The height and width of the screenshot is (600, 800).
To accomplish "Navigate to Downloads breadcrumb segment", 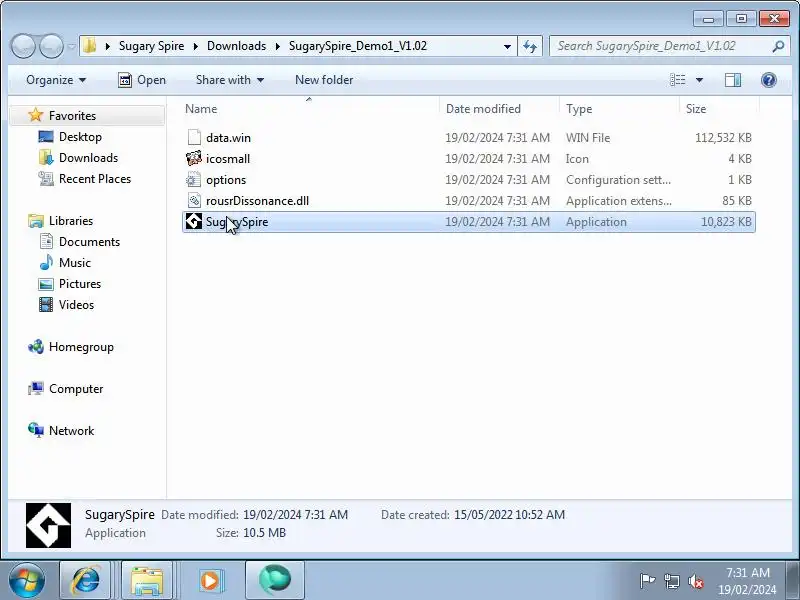I will 236,46.
